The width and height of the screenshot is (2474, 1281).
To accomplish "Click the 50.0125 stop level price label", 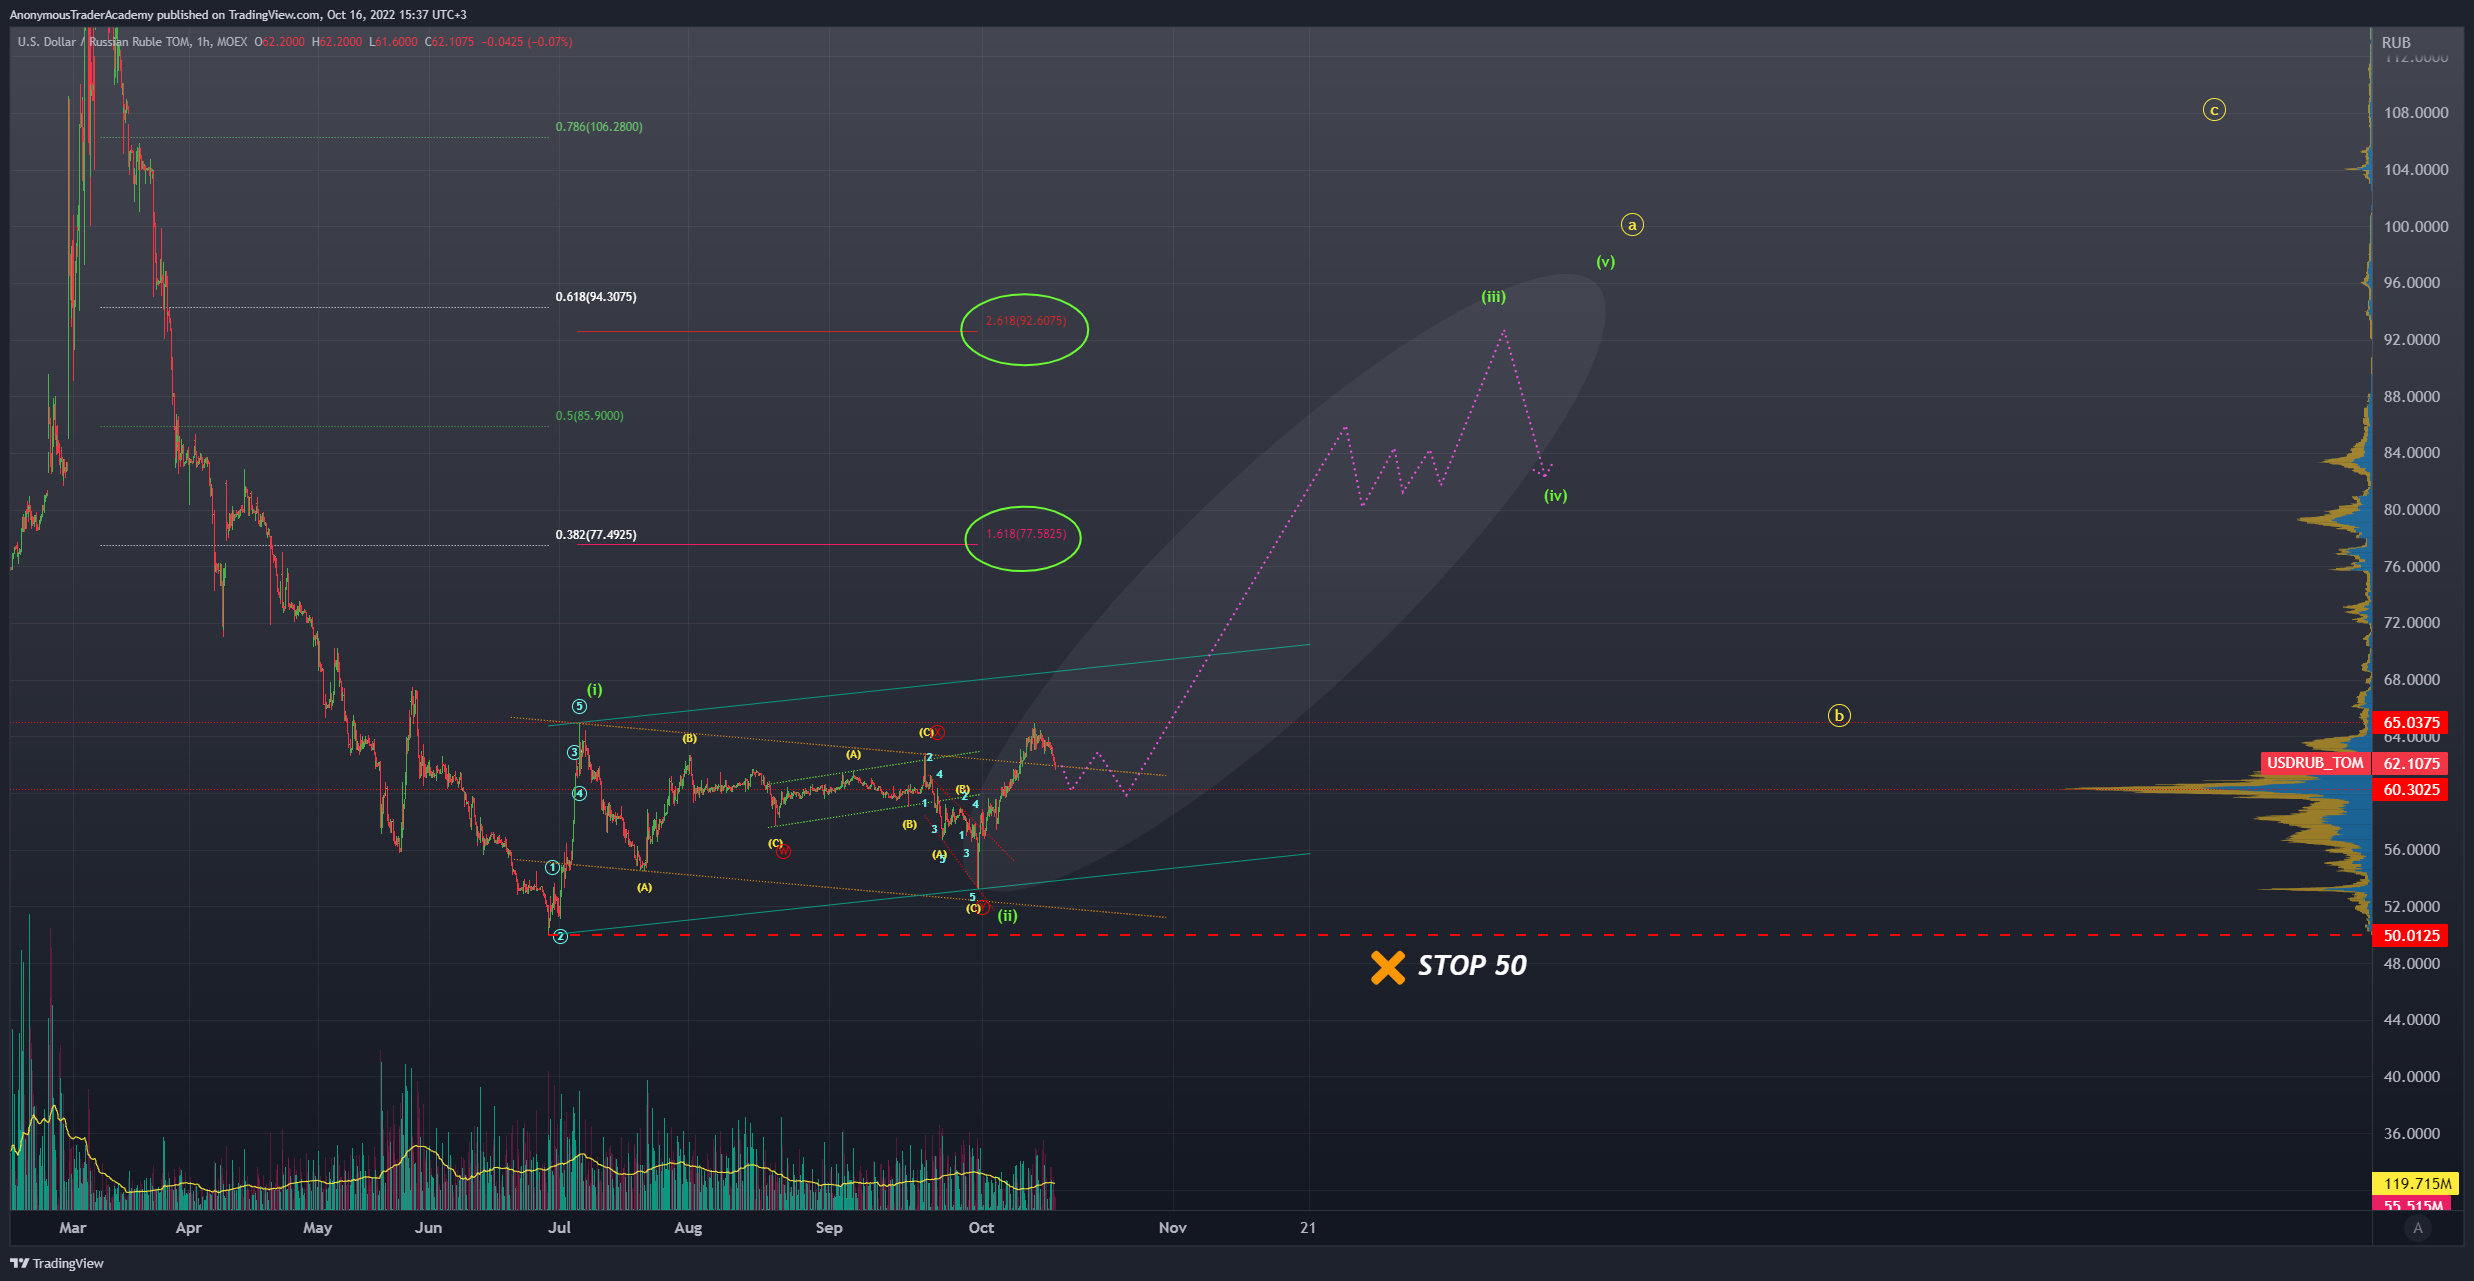I will click(2411, 935).
